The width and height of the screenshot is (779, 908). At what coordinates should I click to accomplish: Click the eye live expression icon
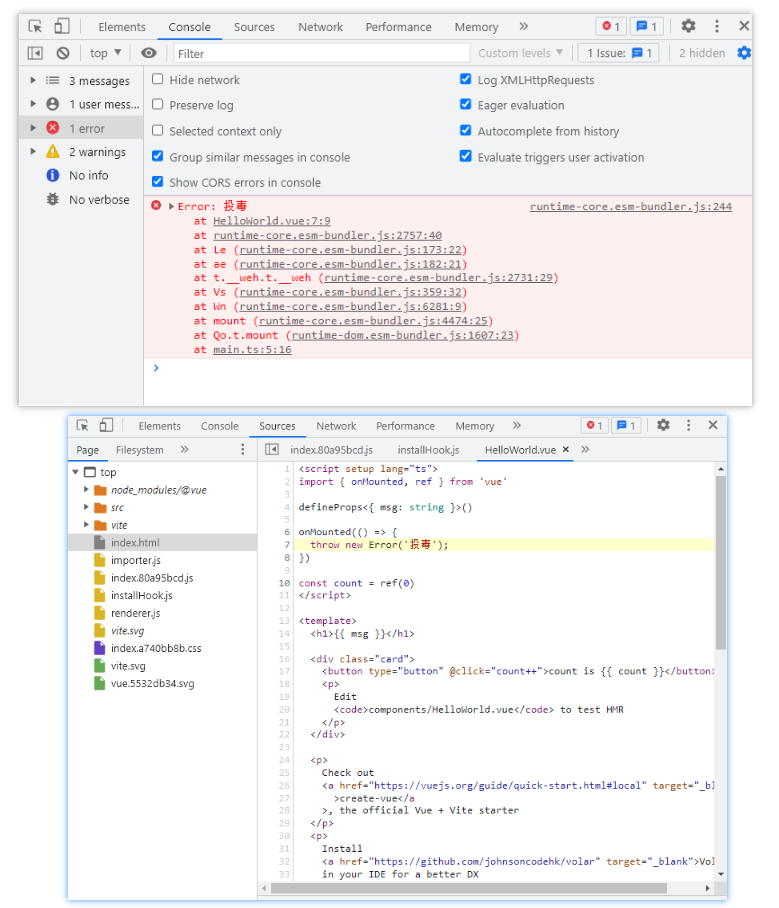click(x=149, y=53)
